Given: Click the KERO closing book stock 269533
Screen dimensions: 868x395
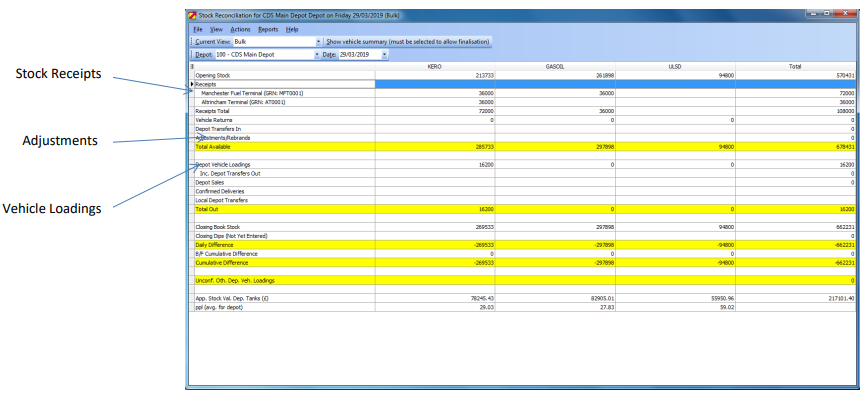Looking at the screenshot, I should [x=484, y=227].
